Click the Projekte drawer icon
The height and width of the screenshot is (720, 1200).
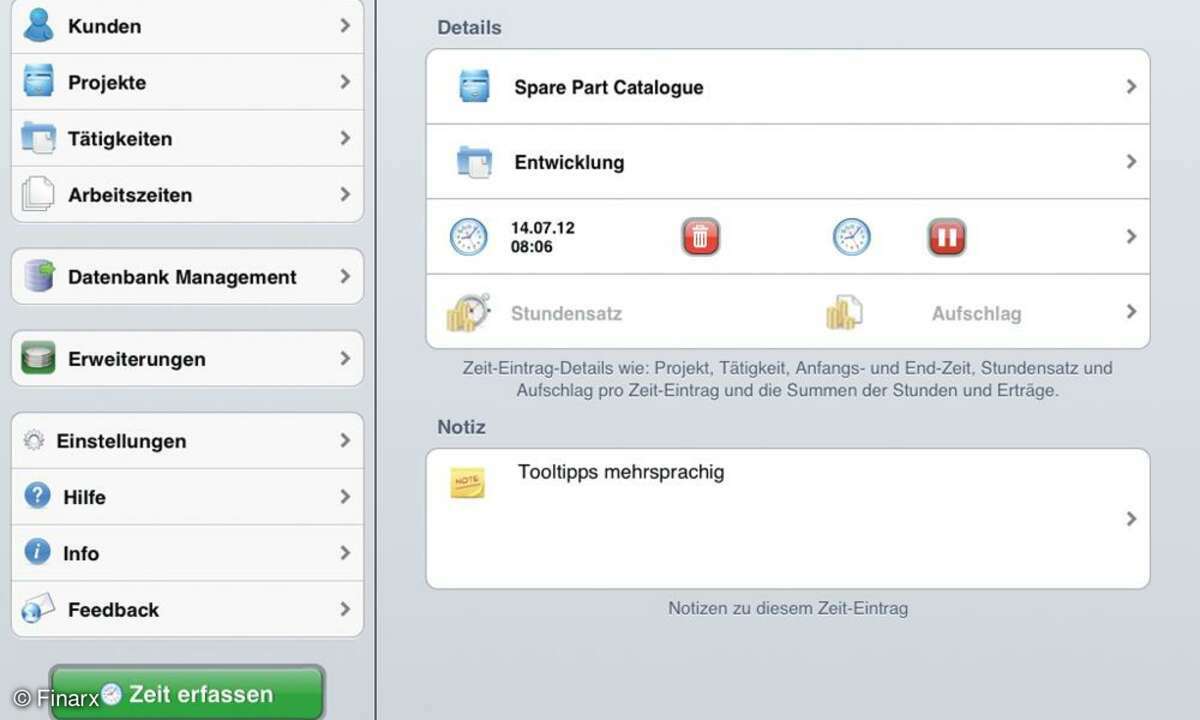pos(38,81)
